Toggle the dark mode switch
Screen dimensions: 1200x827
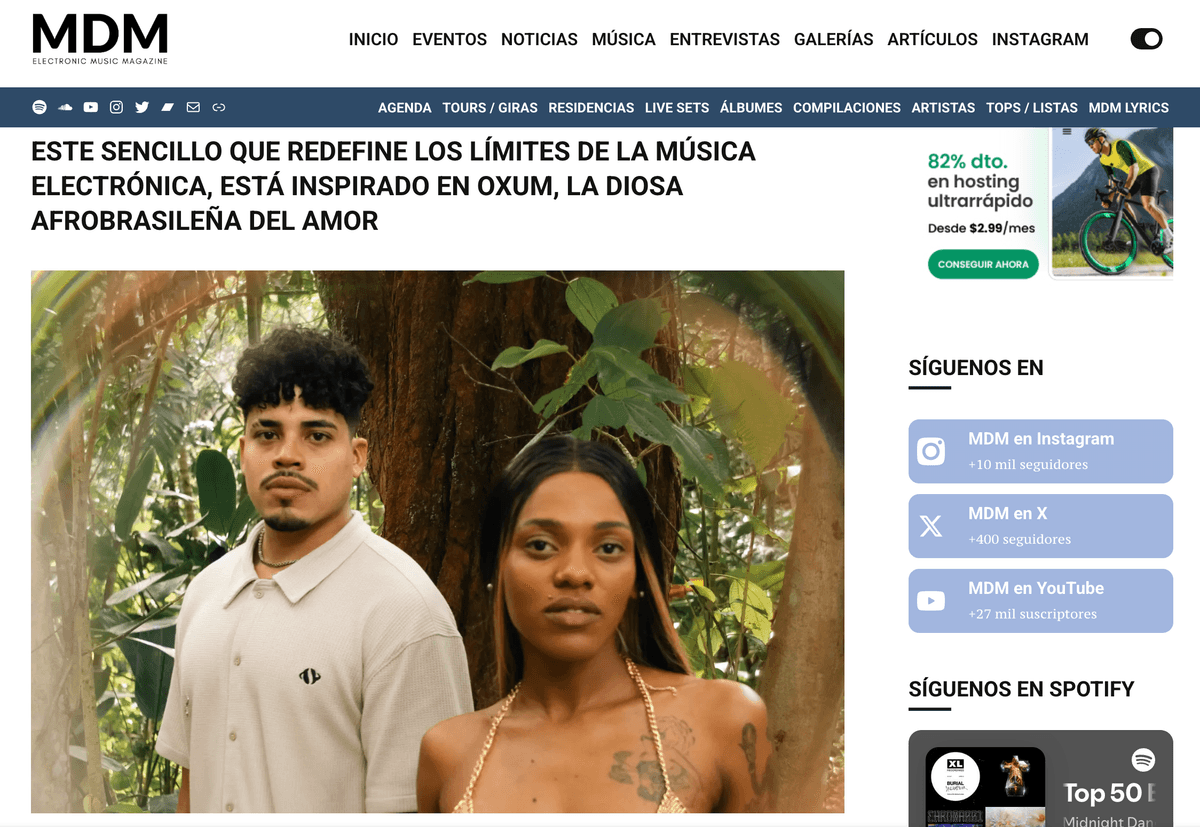tap(1146, 39)
